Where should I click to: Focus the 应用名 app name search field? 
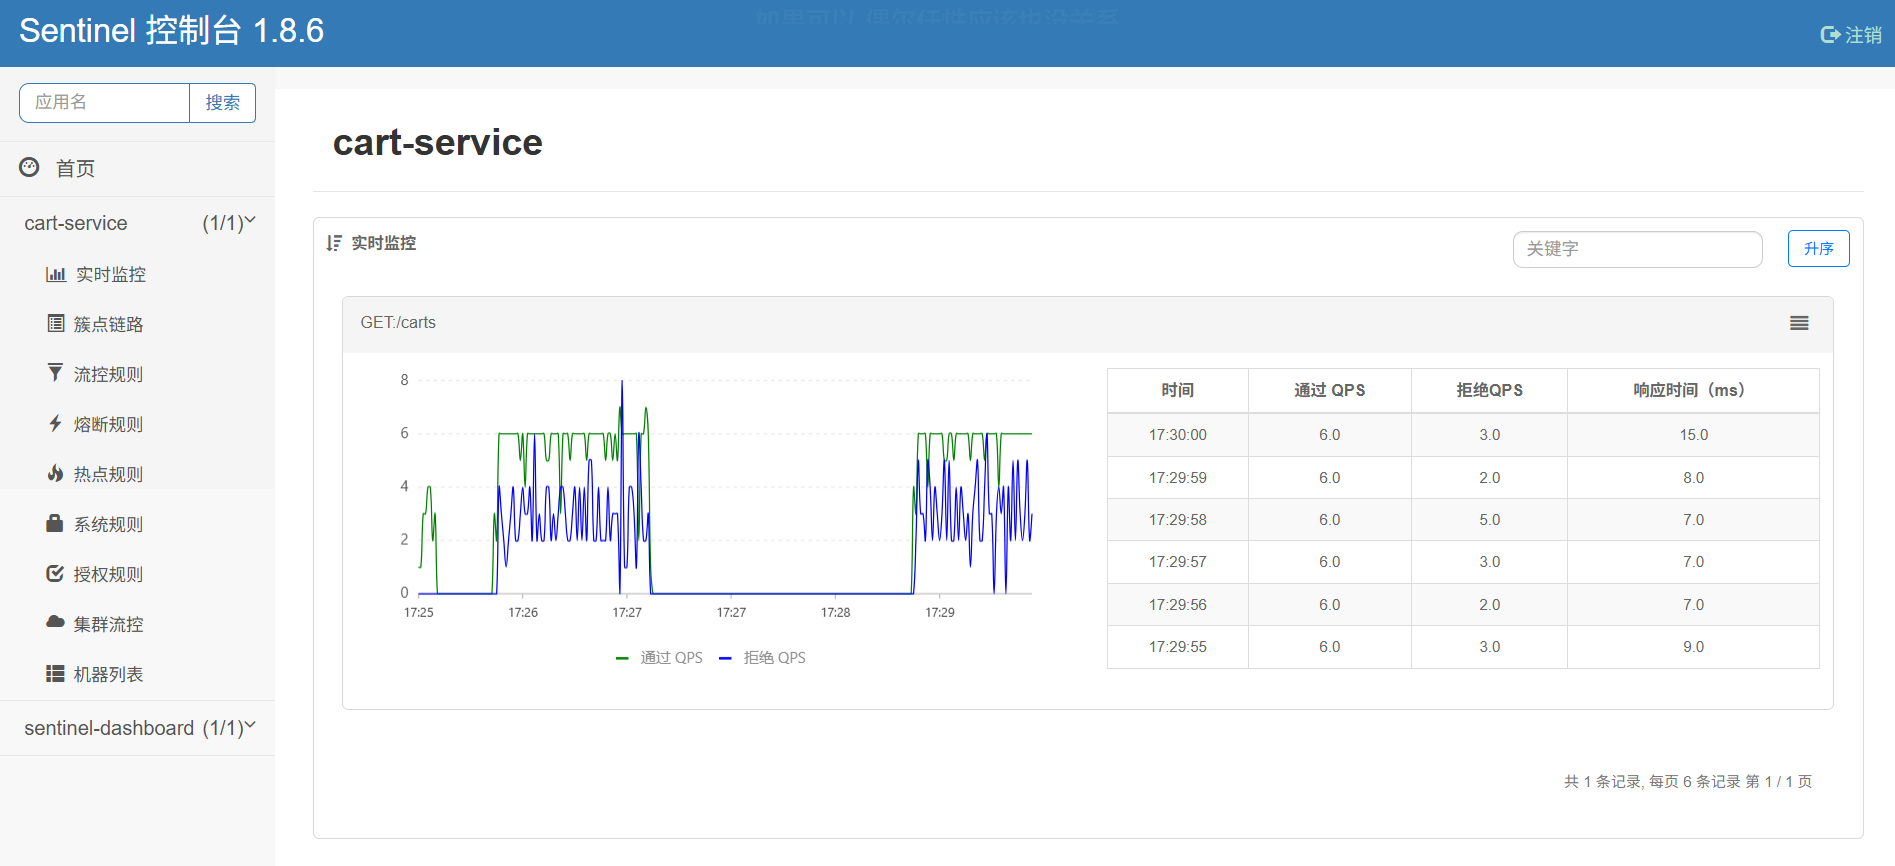(x=105, y=103)
